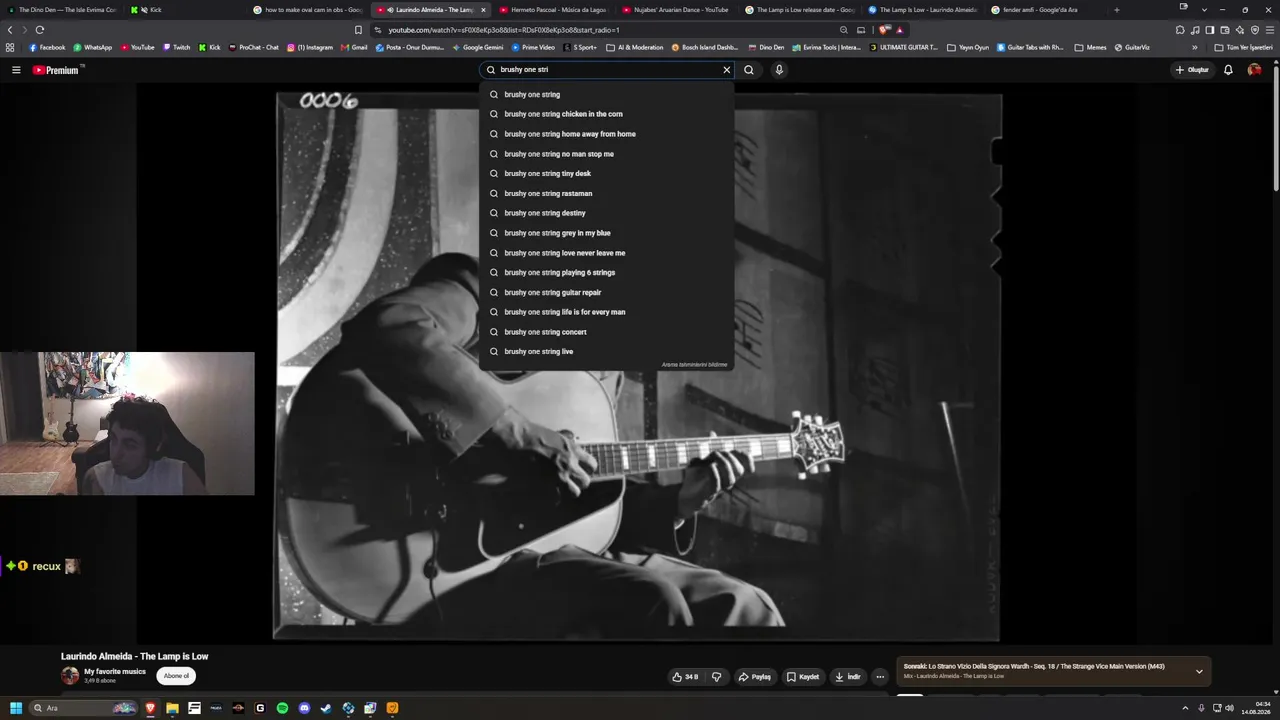Open Discord from the taskbar
The width and height of the screenshot is (1280, 720).
click(304, 708)
